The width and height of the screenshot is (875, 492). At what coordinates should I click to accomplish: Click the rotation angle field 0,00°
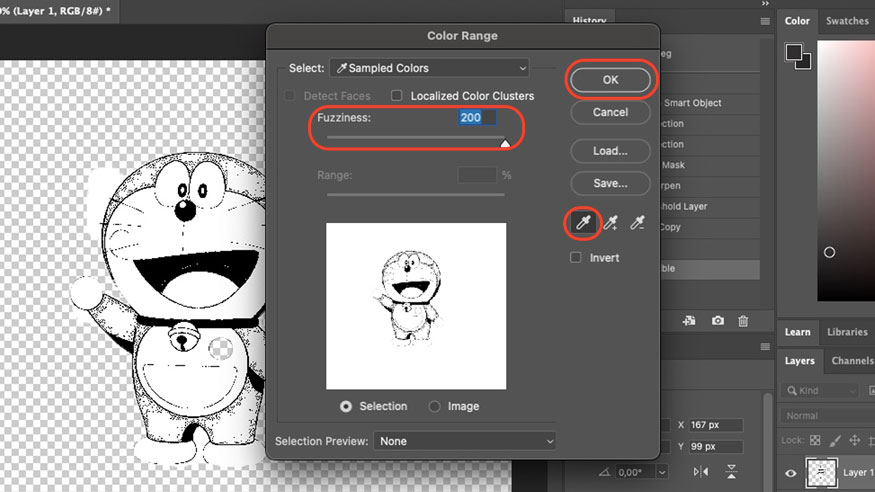tap(635, 472)
